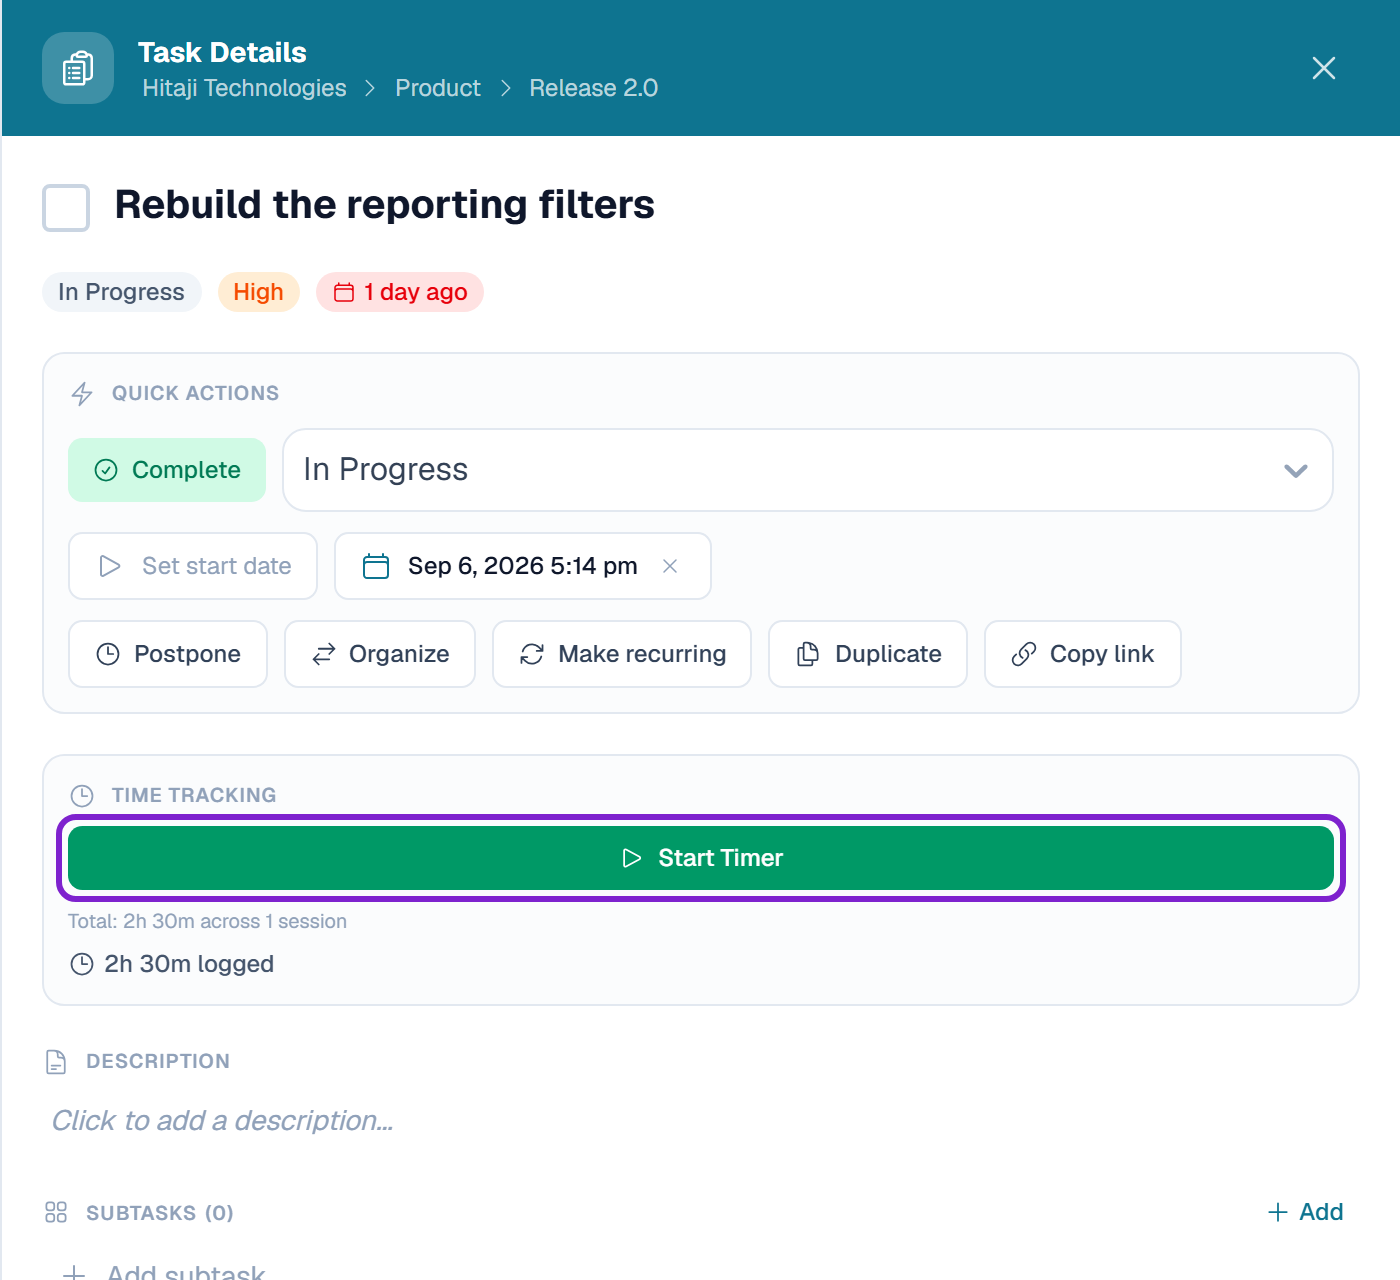Click to add a description
This screenshot has height=1280, width=1400.
(x=222, y=1121)
